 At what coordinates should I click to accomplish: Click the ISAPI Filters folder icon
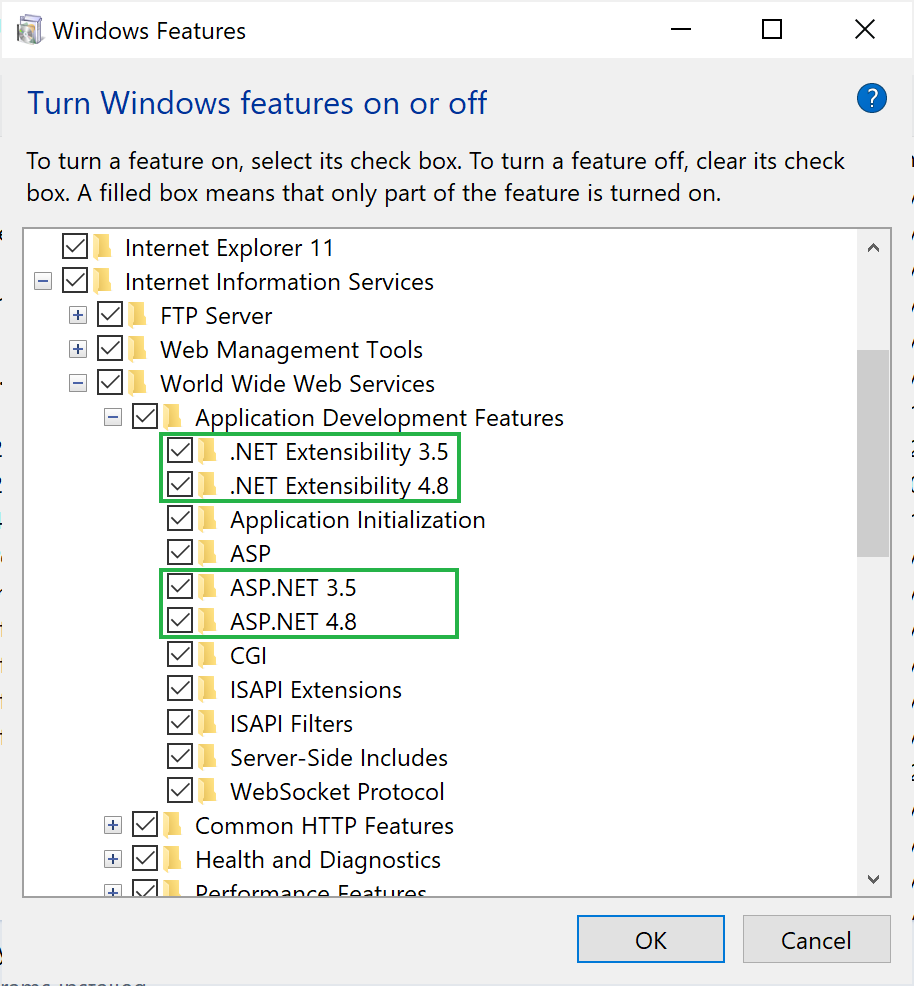click(209, 722)
